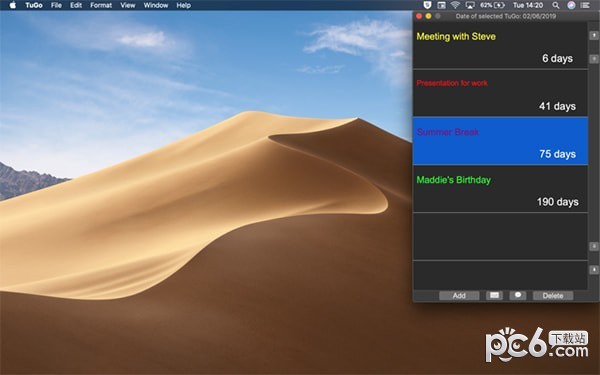Open the Format menu

pyautogui.click(x=101, y=5)
